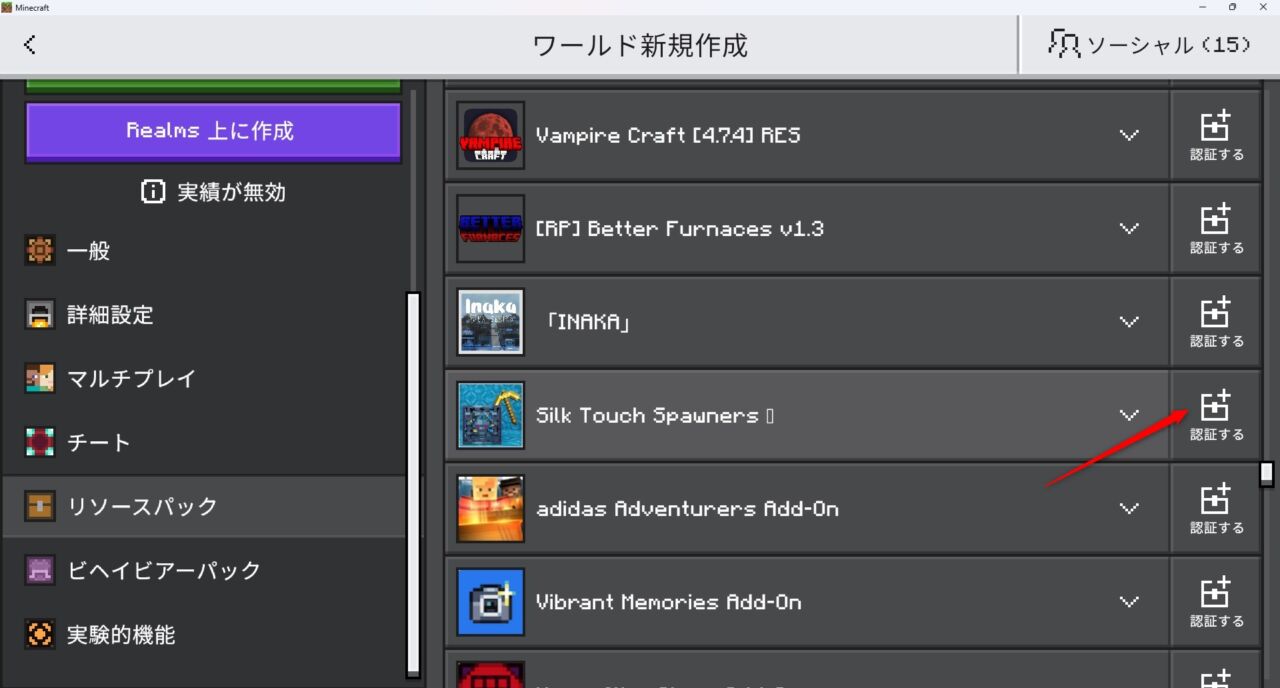The height and width of the screenshot is (688, 1280).
Task: Select the リソースパック tab
Action: click(204, 507)
